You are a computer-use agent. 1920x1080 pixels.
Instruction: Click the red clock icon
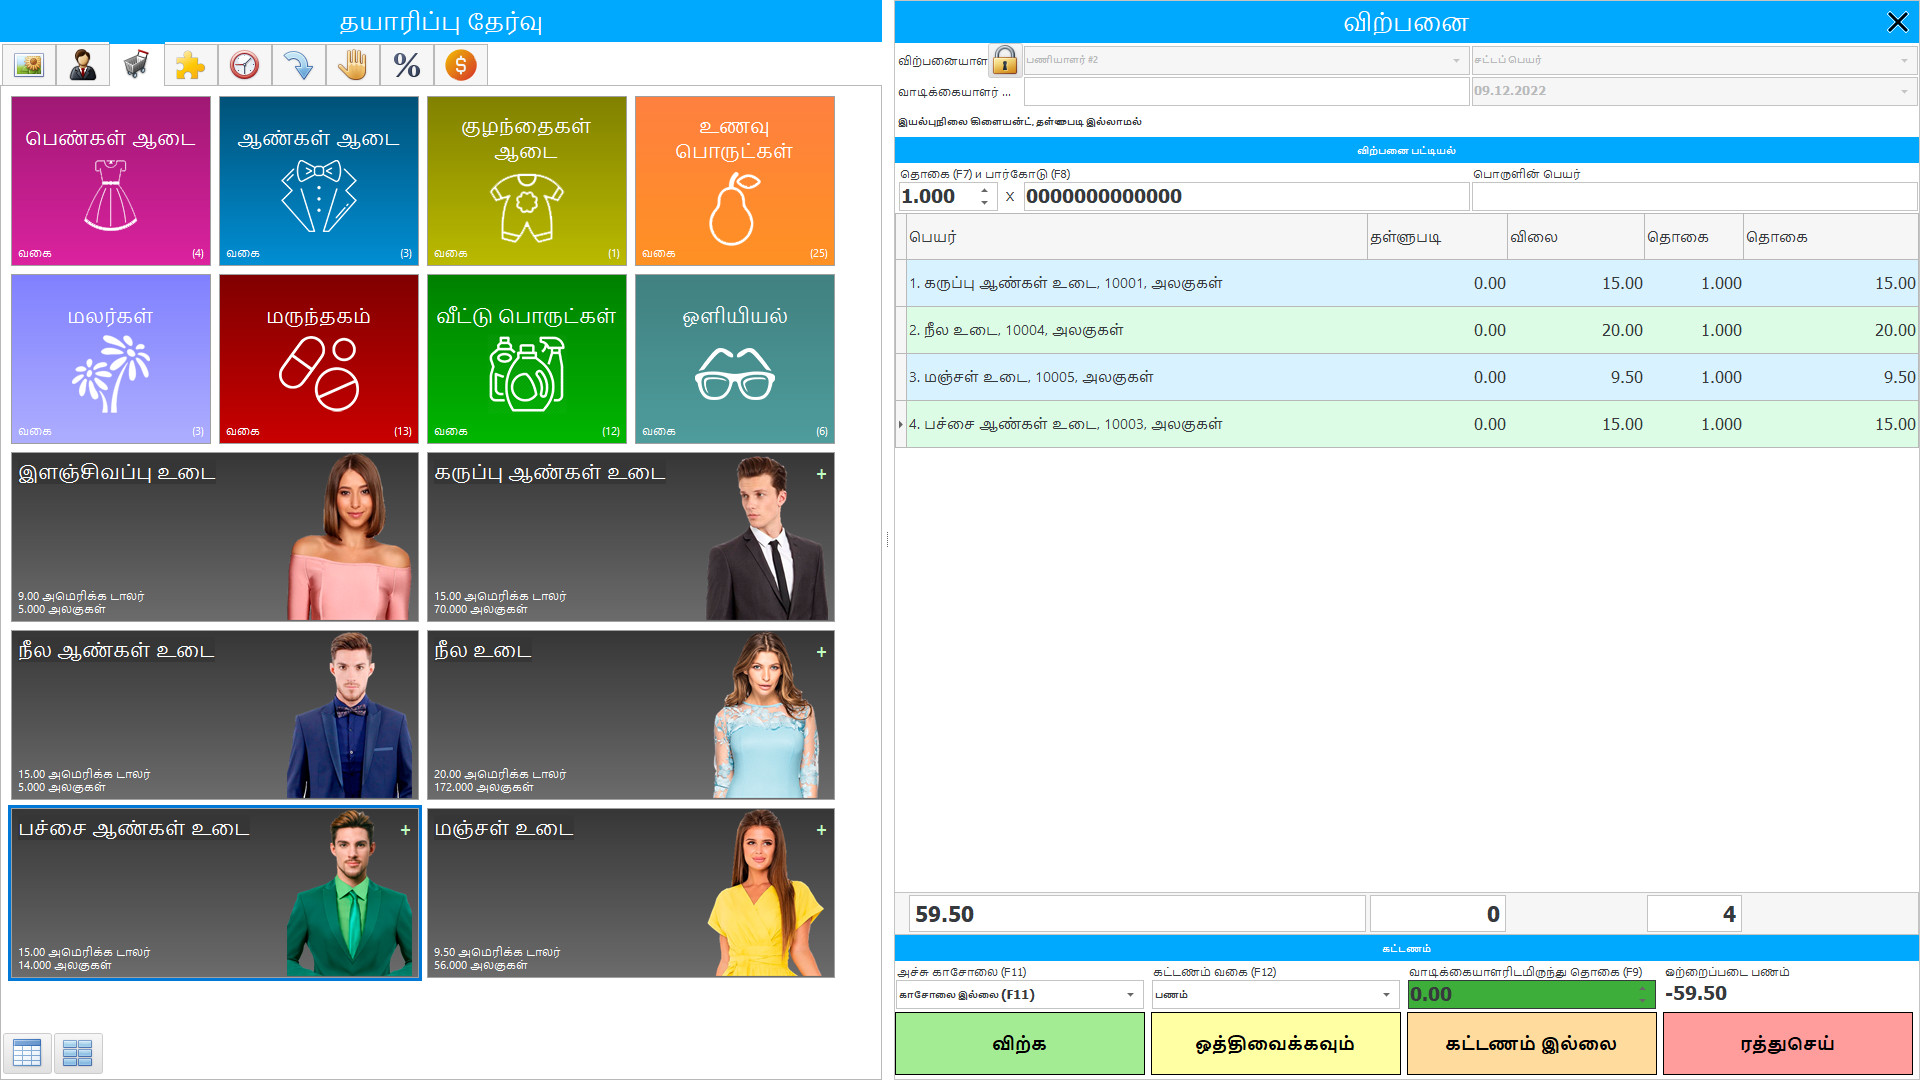coord(244,66)
